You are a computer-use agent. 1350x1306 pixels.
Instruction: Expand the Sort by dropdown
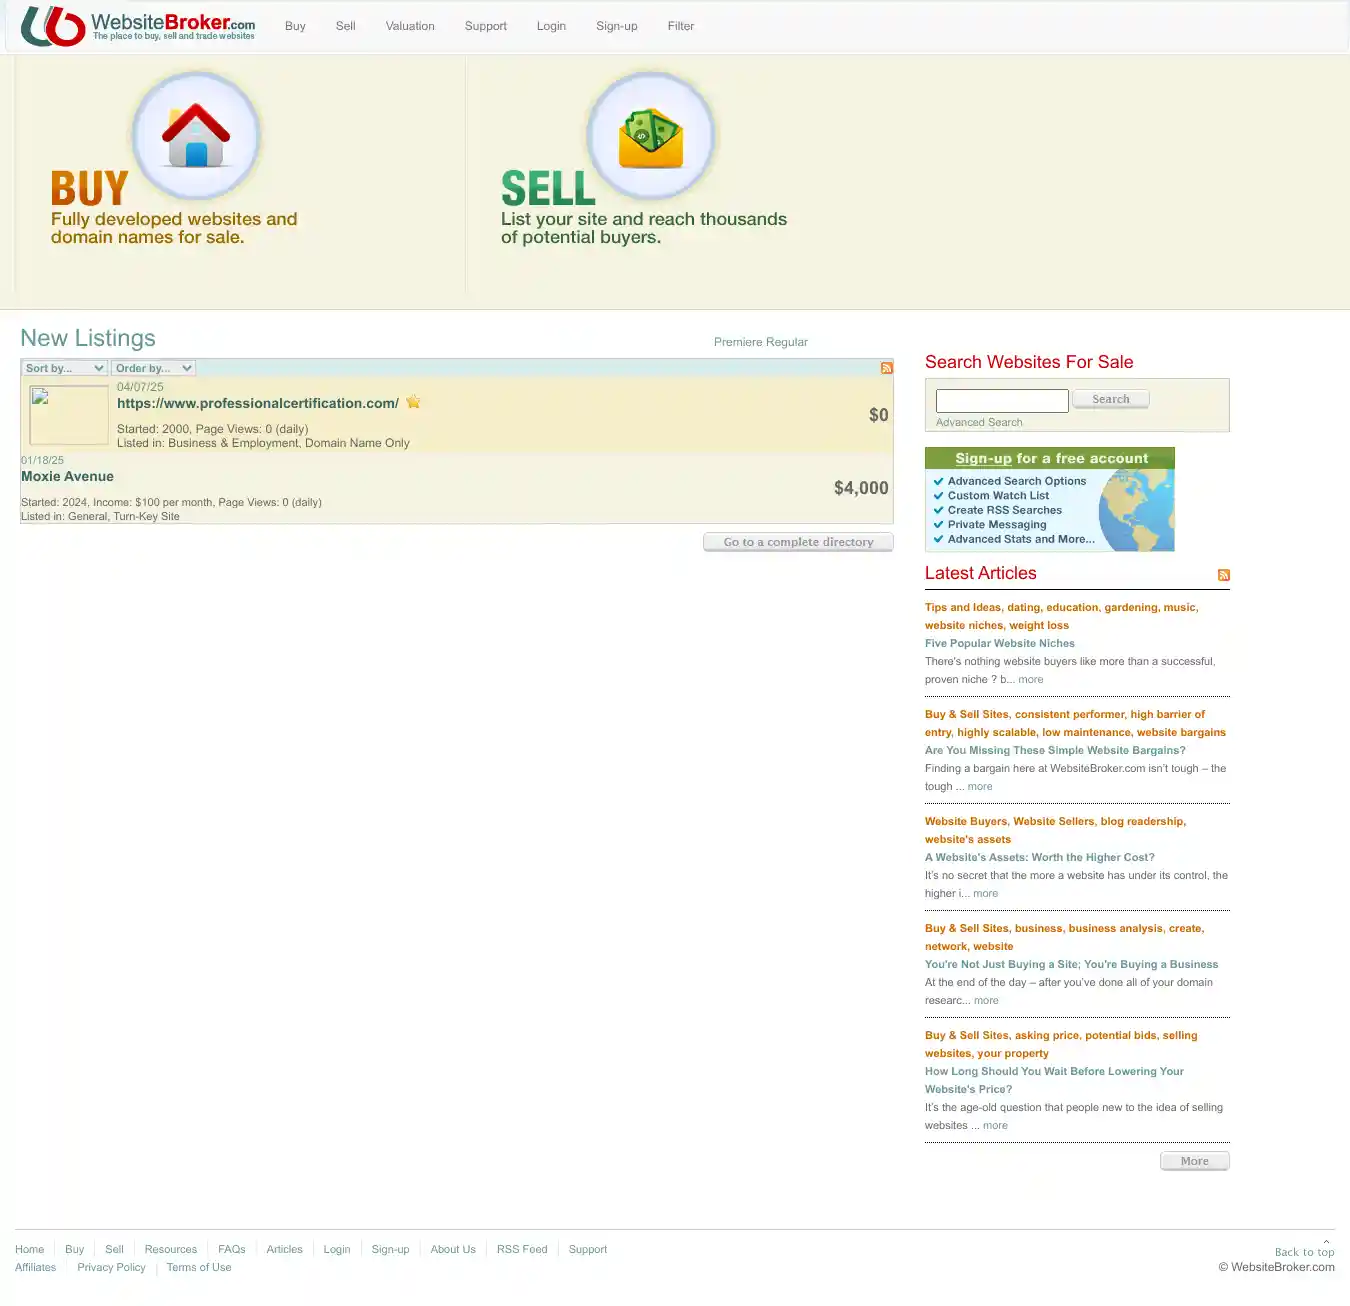[65, 368]
